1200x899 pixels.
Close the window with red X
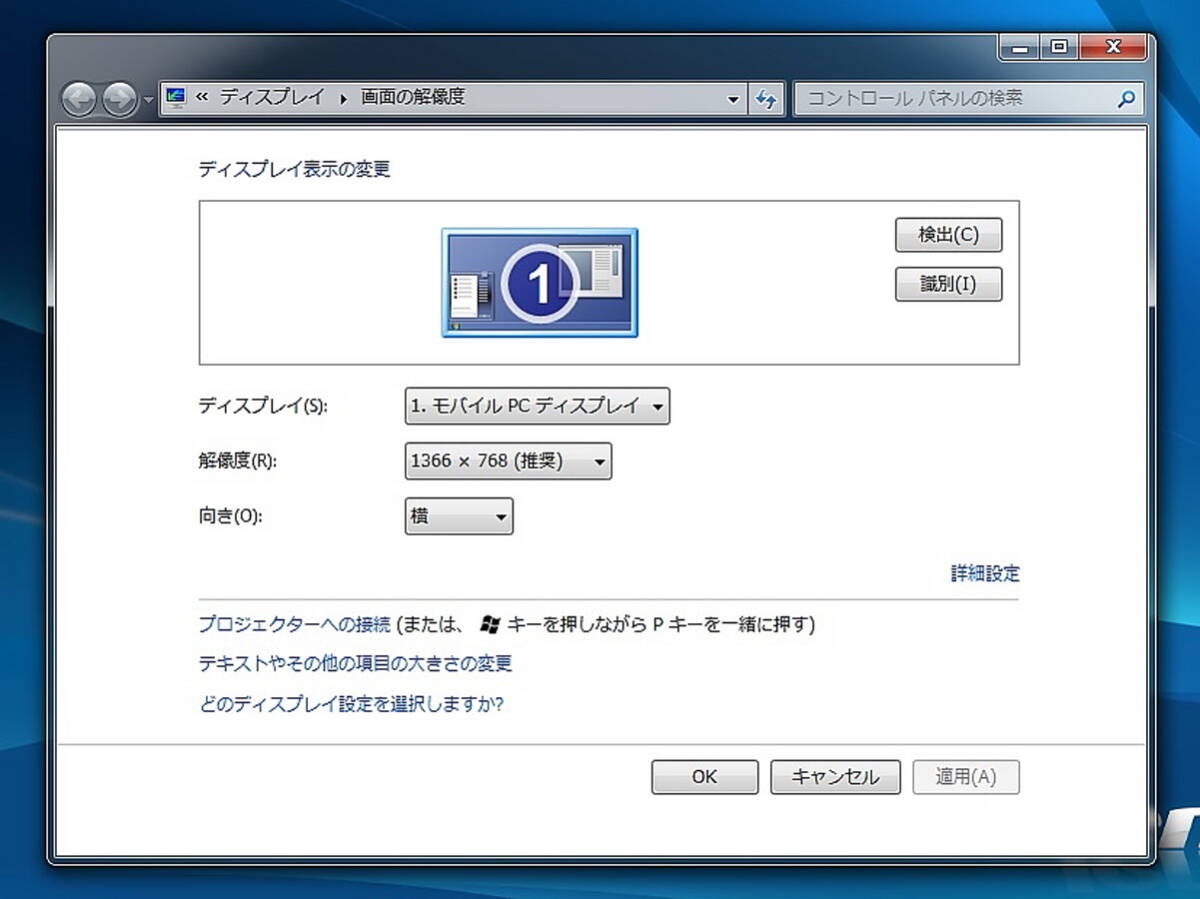pos(1113,47)
